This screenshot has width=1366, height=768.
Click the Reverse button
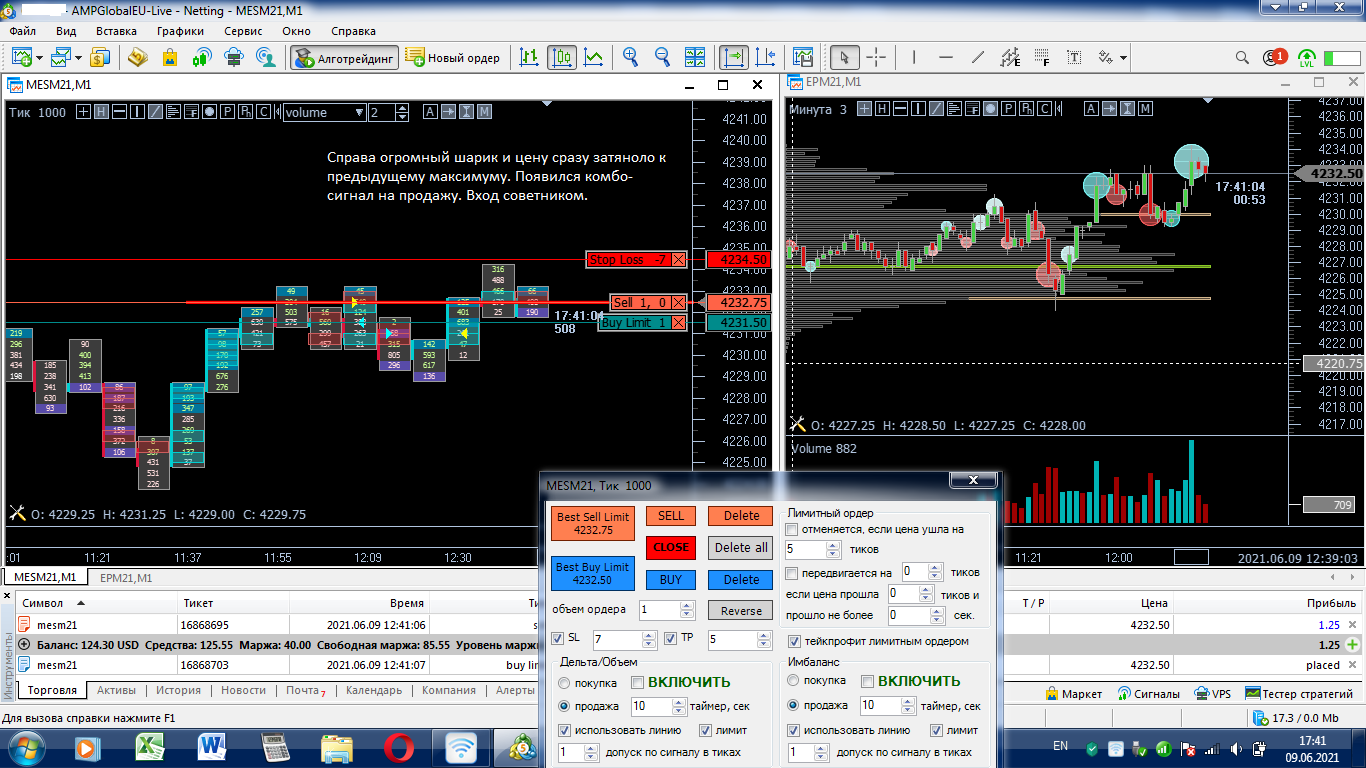pyautogui.click(x=741, y=610)
